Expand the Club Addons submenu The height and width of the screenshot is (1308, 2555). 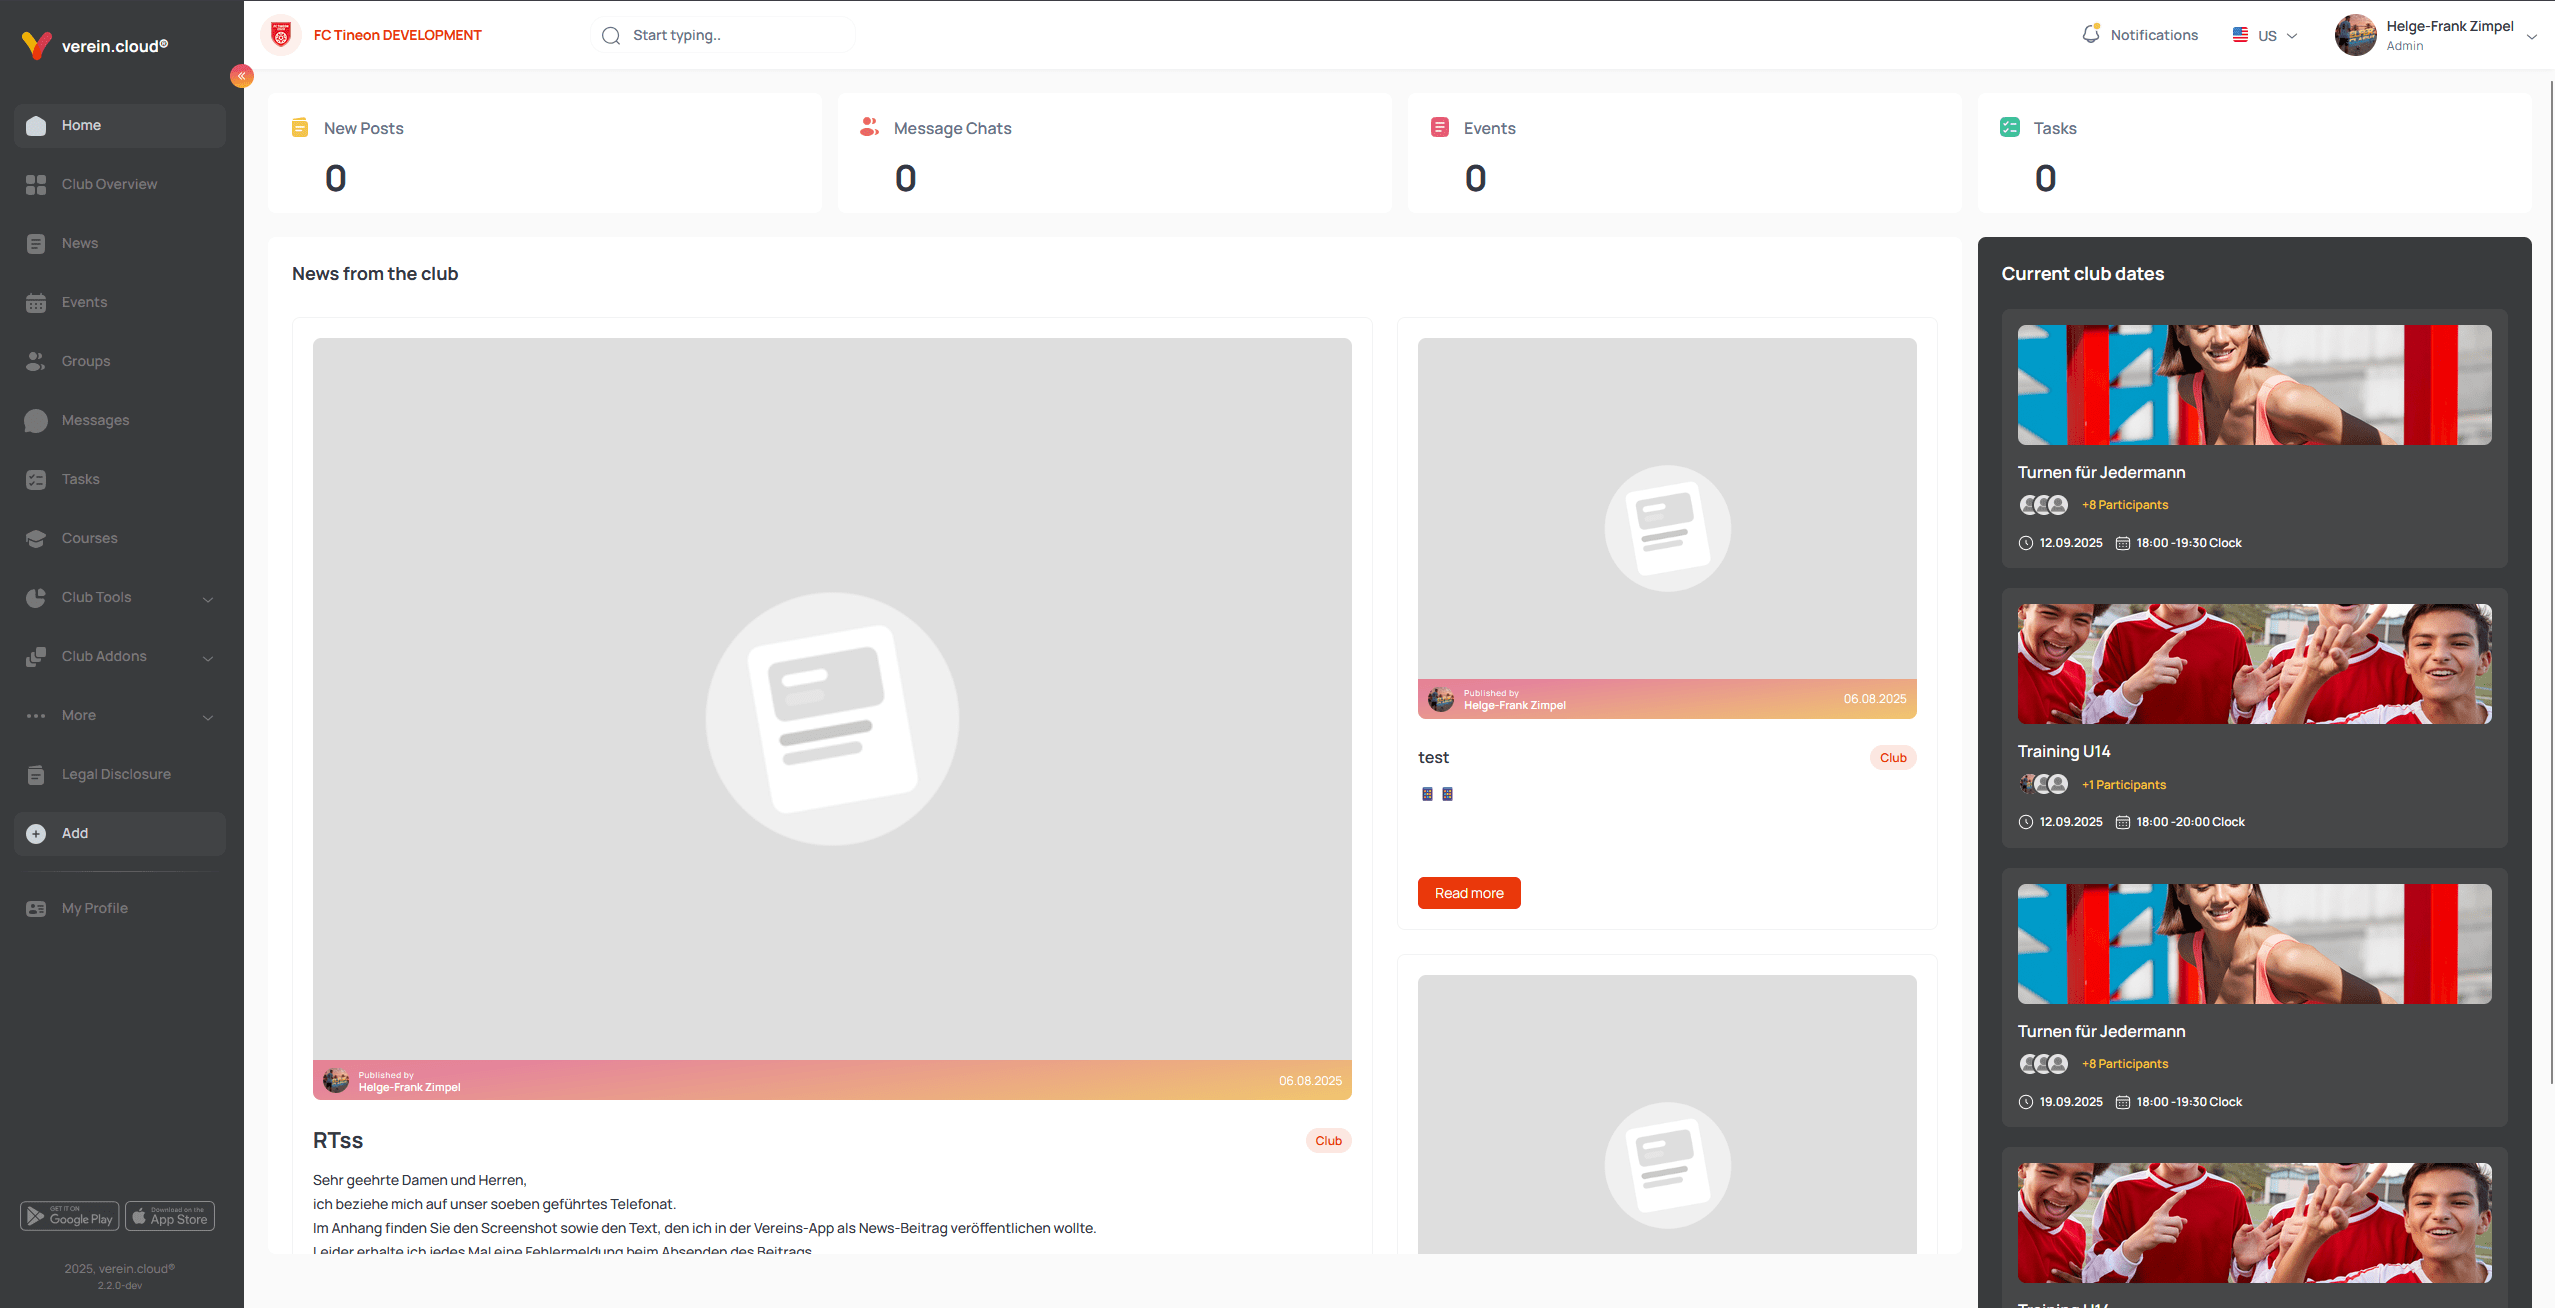tap(208, 658)
